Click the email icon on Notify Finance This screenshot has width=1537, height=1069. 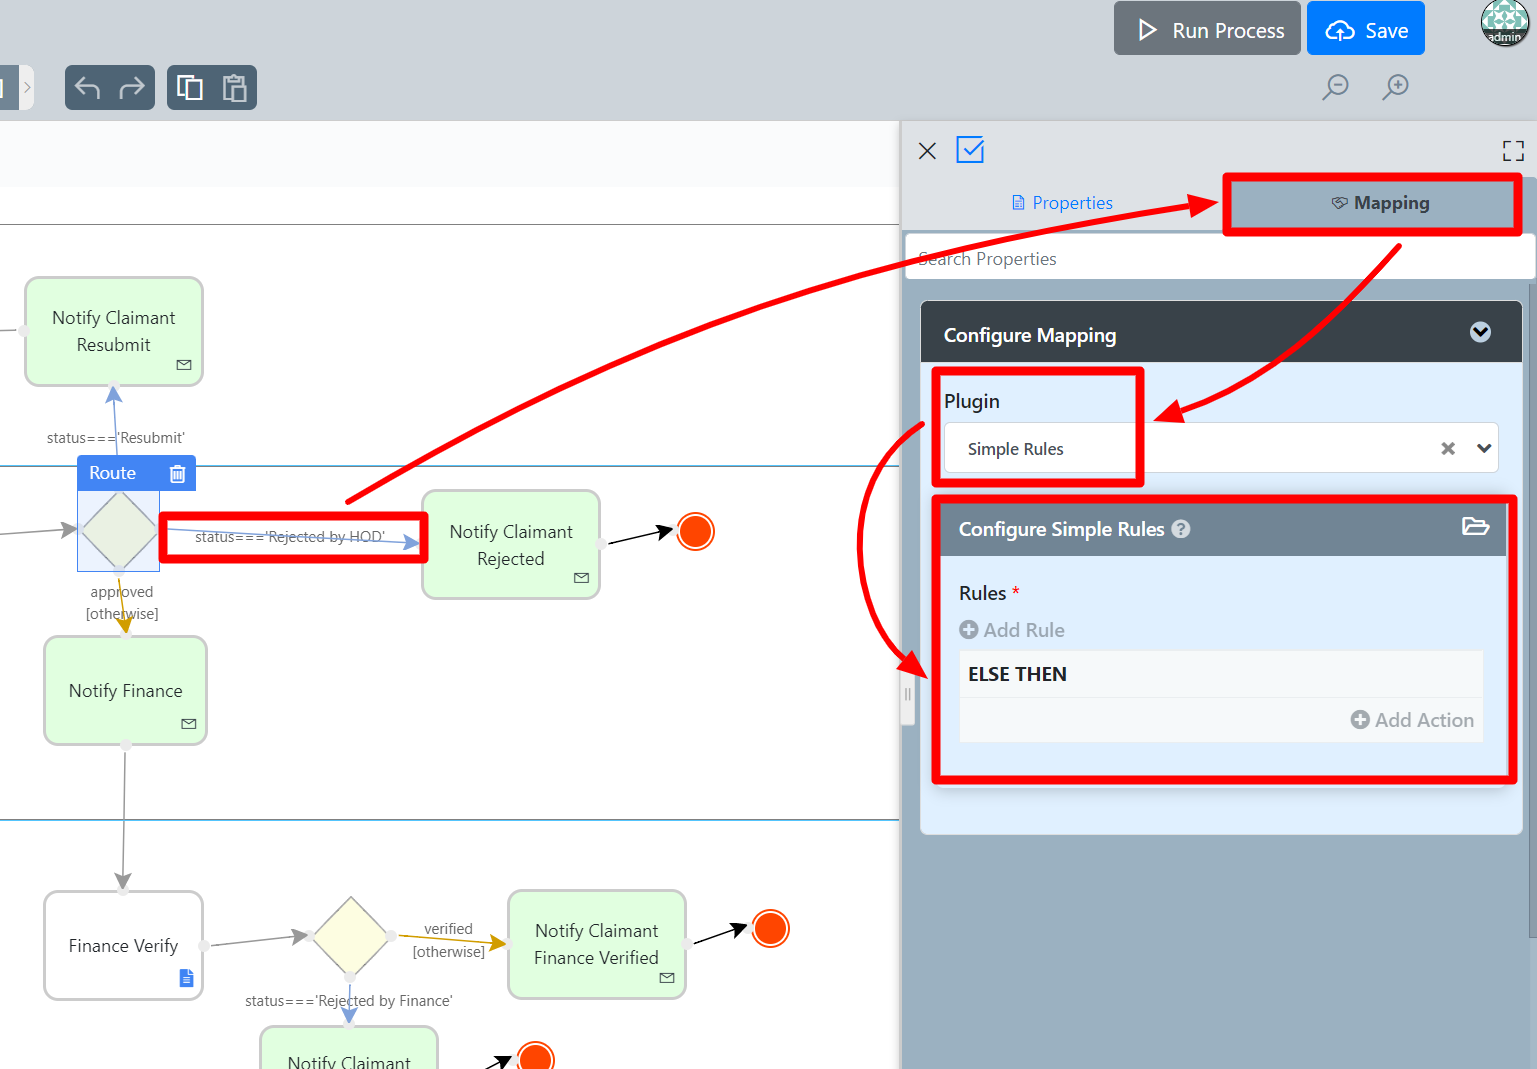point(189,724)
